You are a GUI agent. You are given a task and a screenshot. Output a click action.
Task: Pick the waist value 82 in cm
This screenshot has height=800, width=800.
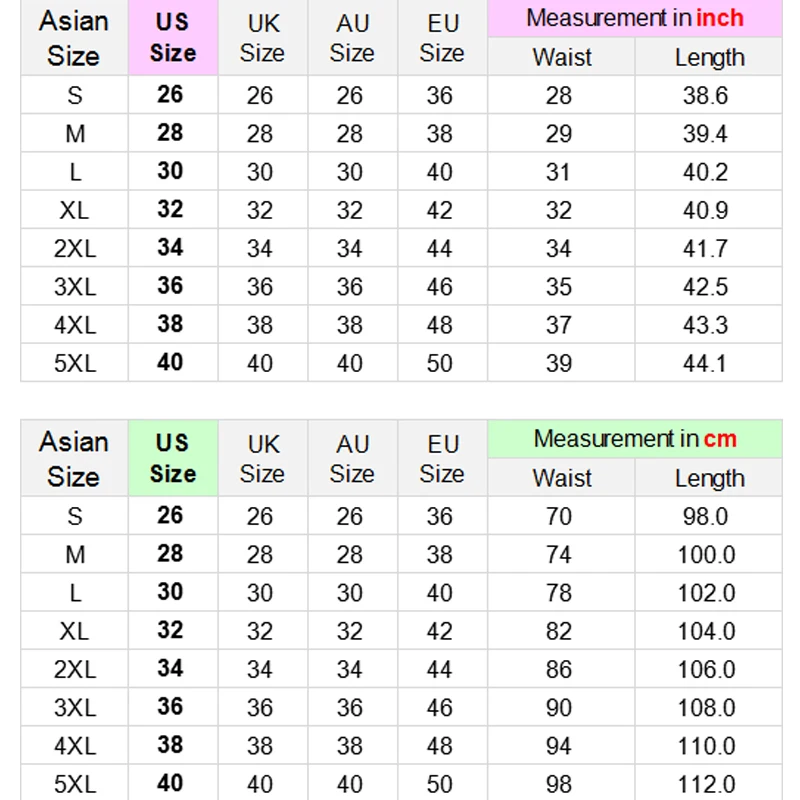[x=561, y=631]
